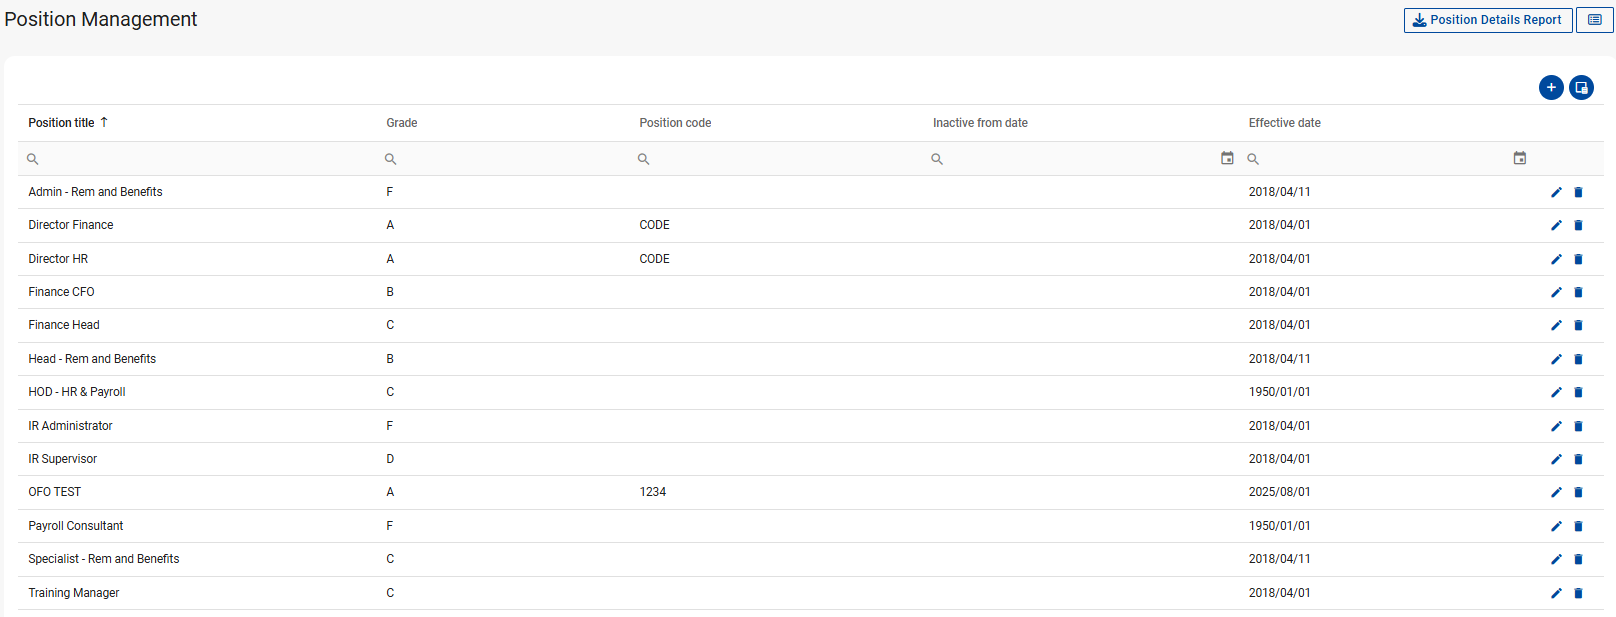Click pencil icon for Finance CFO
This screenshot has width=1616, height=617.
1556,292
